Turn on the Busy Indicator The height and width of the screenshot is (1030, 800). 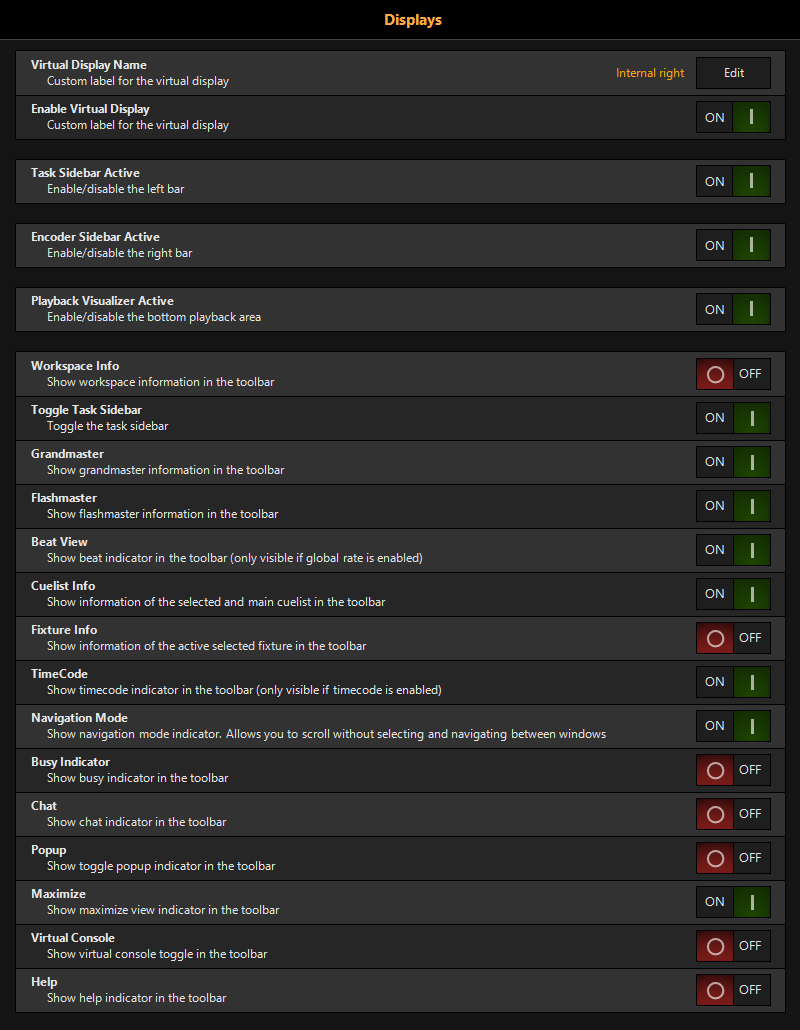733,770
